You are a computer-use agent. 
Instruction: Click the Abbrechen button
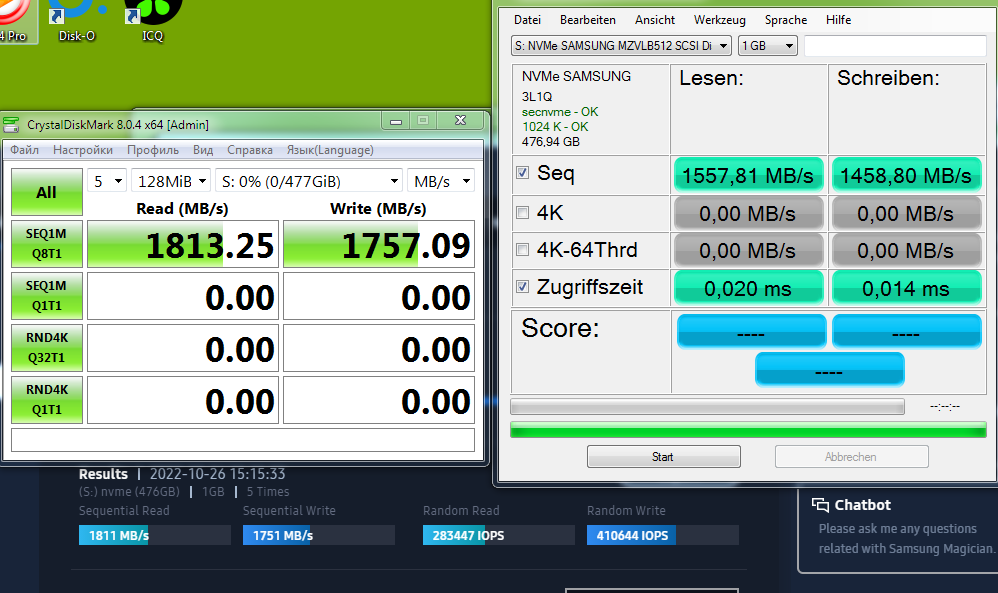851,457
